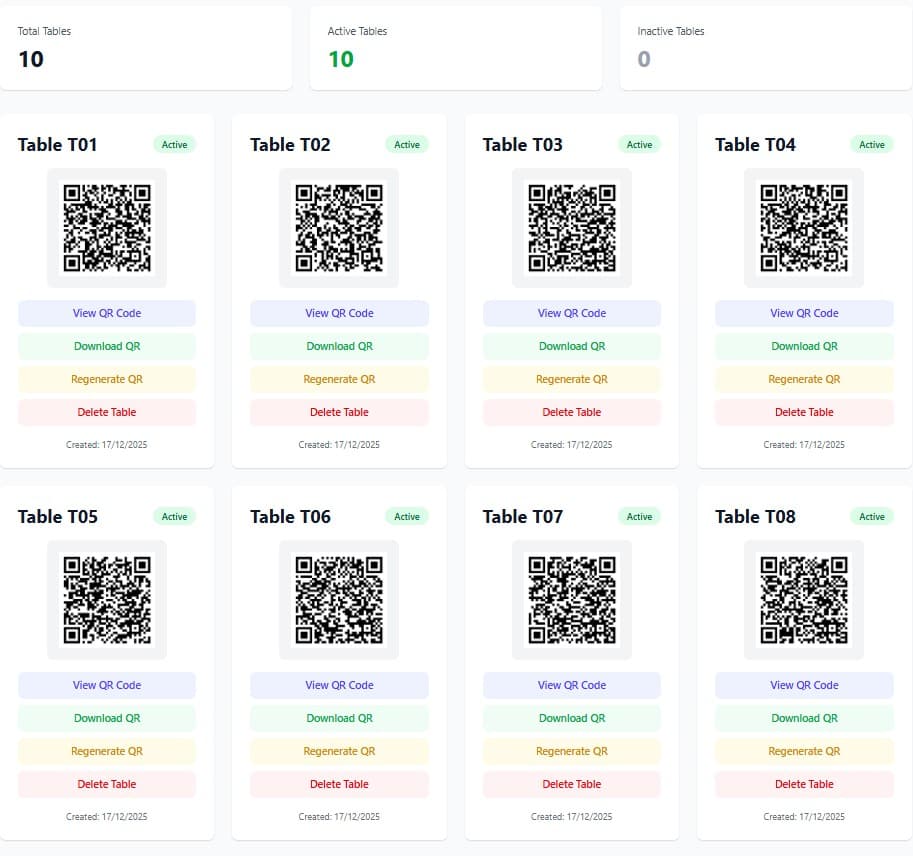
Task: Regenerate QR for Table T01
Action: (107, 379)
